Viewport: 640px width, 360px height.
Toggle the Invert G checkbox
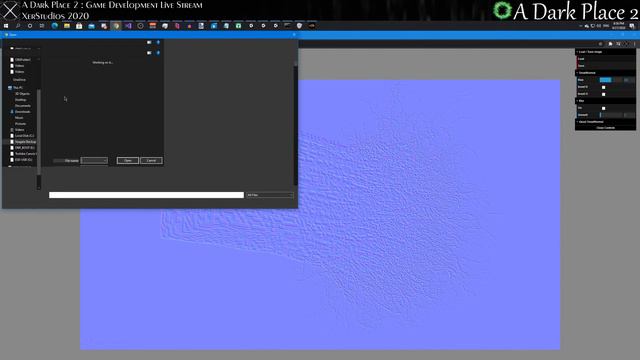coord(603,94)
